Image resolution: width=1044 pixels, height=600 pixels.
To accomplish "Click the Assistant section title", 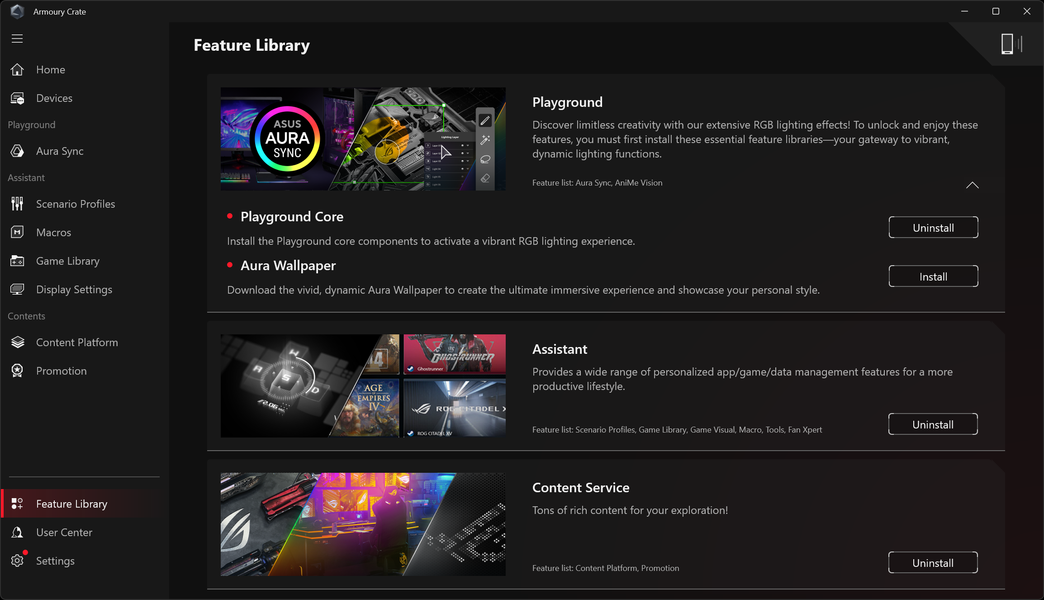I will tap(559, 349).
